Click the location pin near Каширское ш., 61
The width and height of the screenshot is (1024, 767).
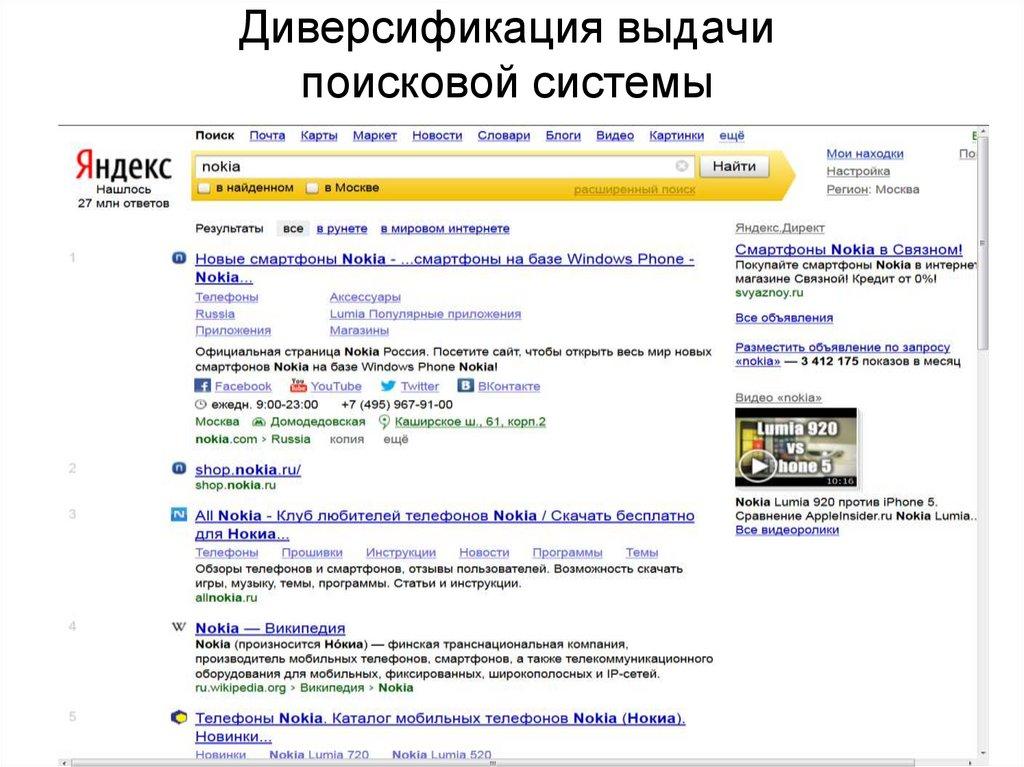[384, 421]
